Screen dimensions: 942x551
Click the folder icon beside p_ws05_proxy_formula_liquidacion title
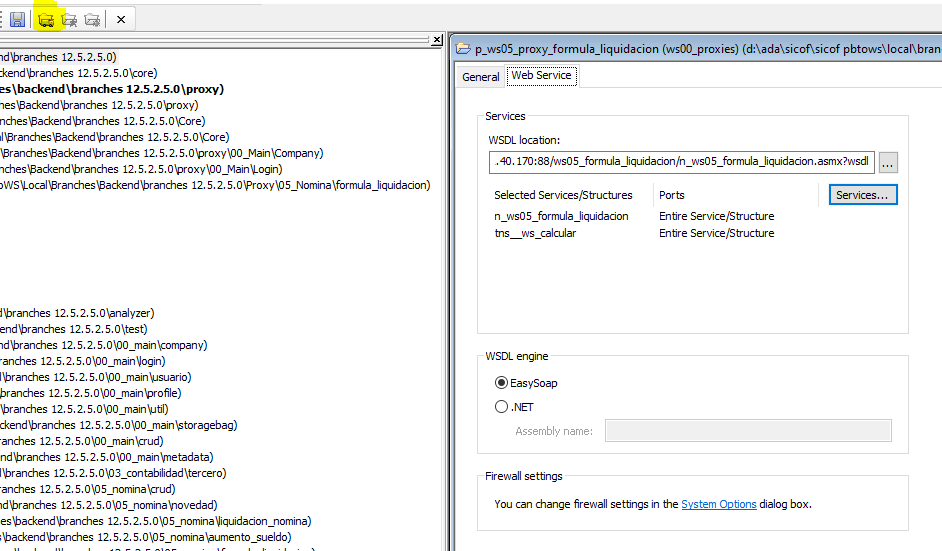tap(462, 49)
